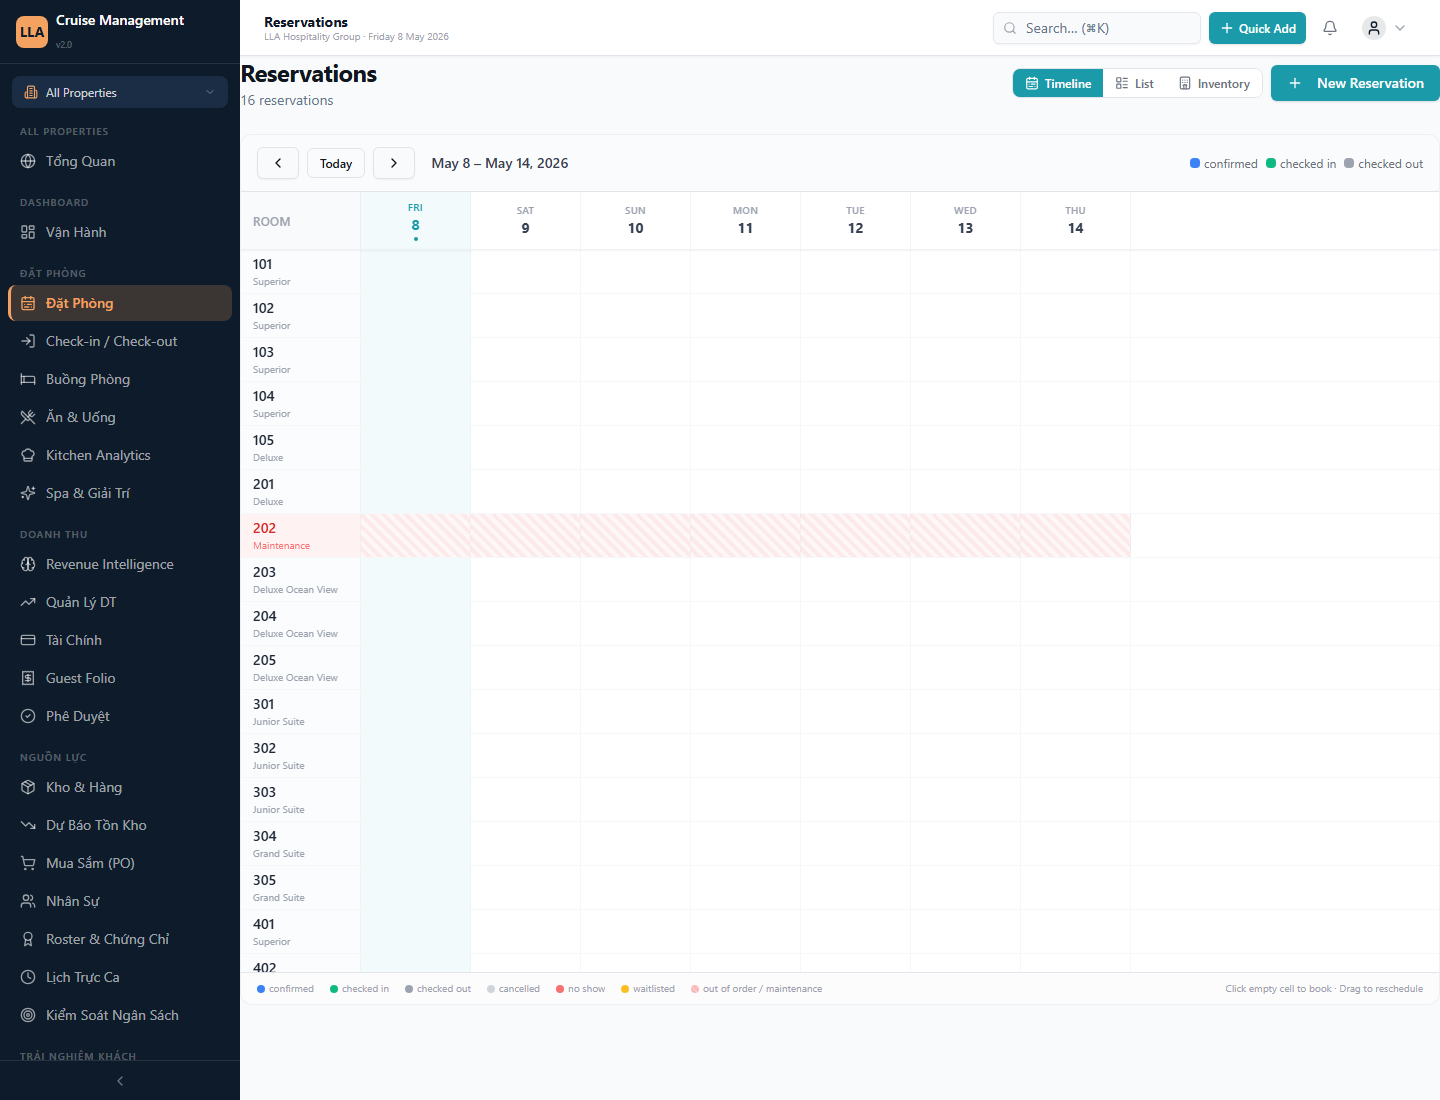Image resolution: width=1440 pixels, height=1100 pixels.
Task: Click green checked in legend dot at top
Action: [1271, 163]
